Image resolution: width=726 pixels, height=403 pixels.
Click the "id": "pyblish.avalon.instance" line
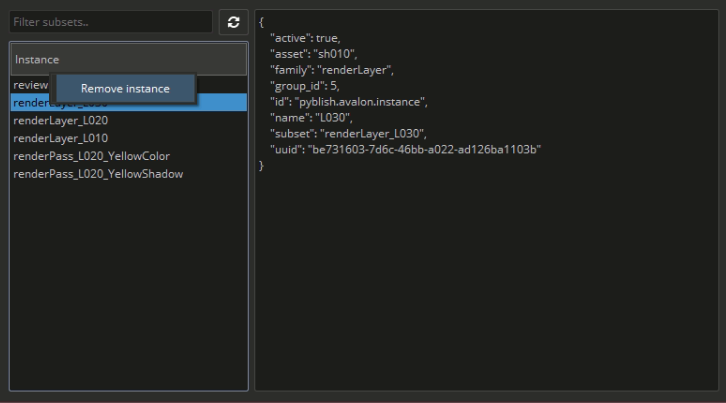[349, 102]
